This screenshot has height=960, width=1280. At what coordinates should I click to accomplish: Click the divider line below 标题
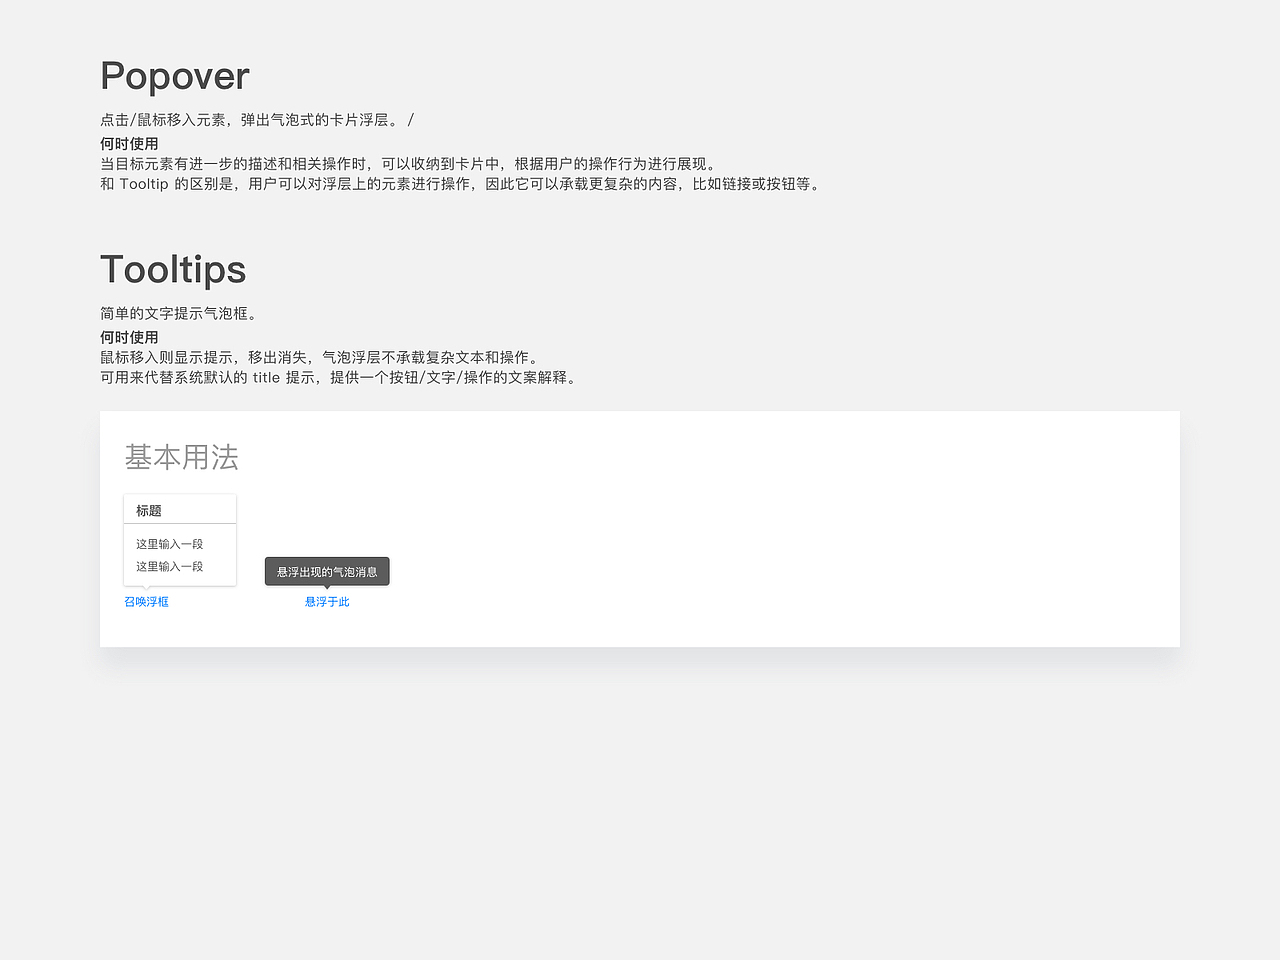point(180,524)
